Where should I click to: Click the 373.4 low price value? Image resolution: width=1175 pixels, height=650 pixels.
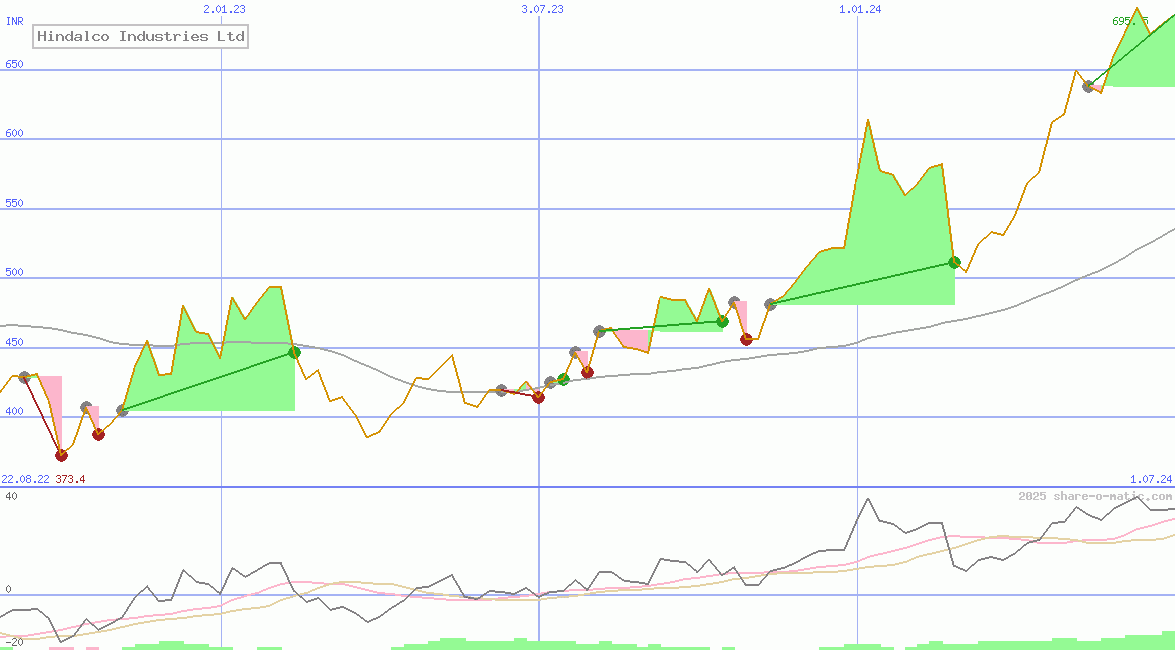[x=70, y=479]
